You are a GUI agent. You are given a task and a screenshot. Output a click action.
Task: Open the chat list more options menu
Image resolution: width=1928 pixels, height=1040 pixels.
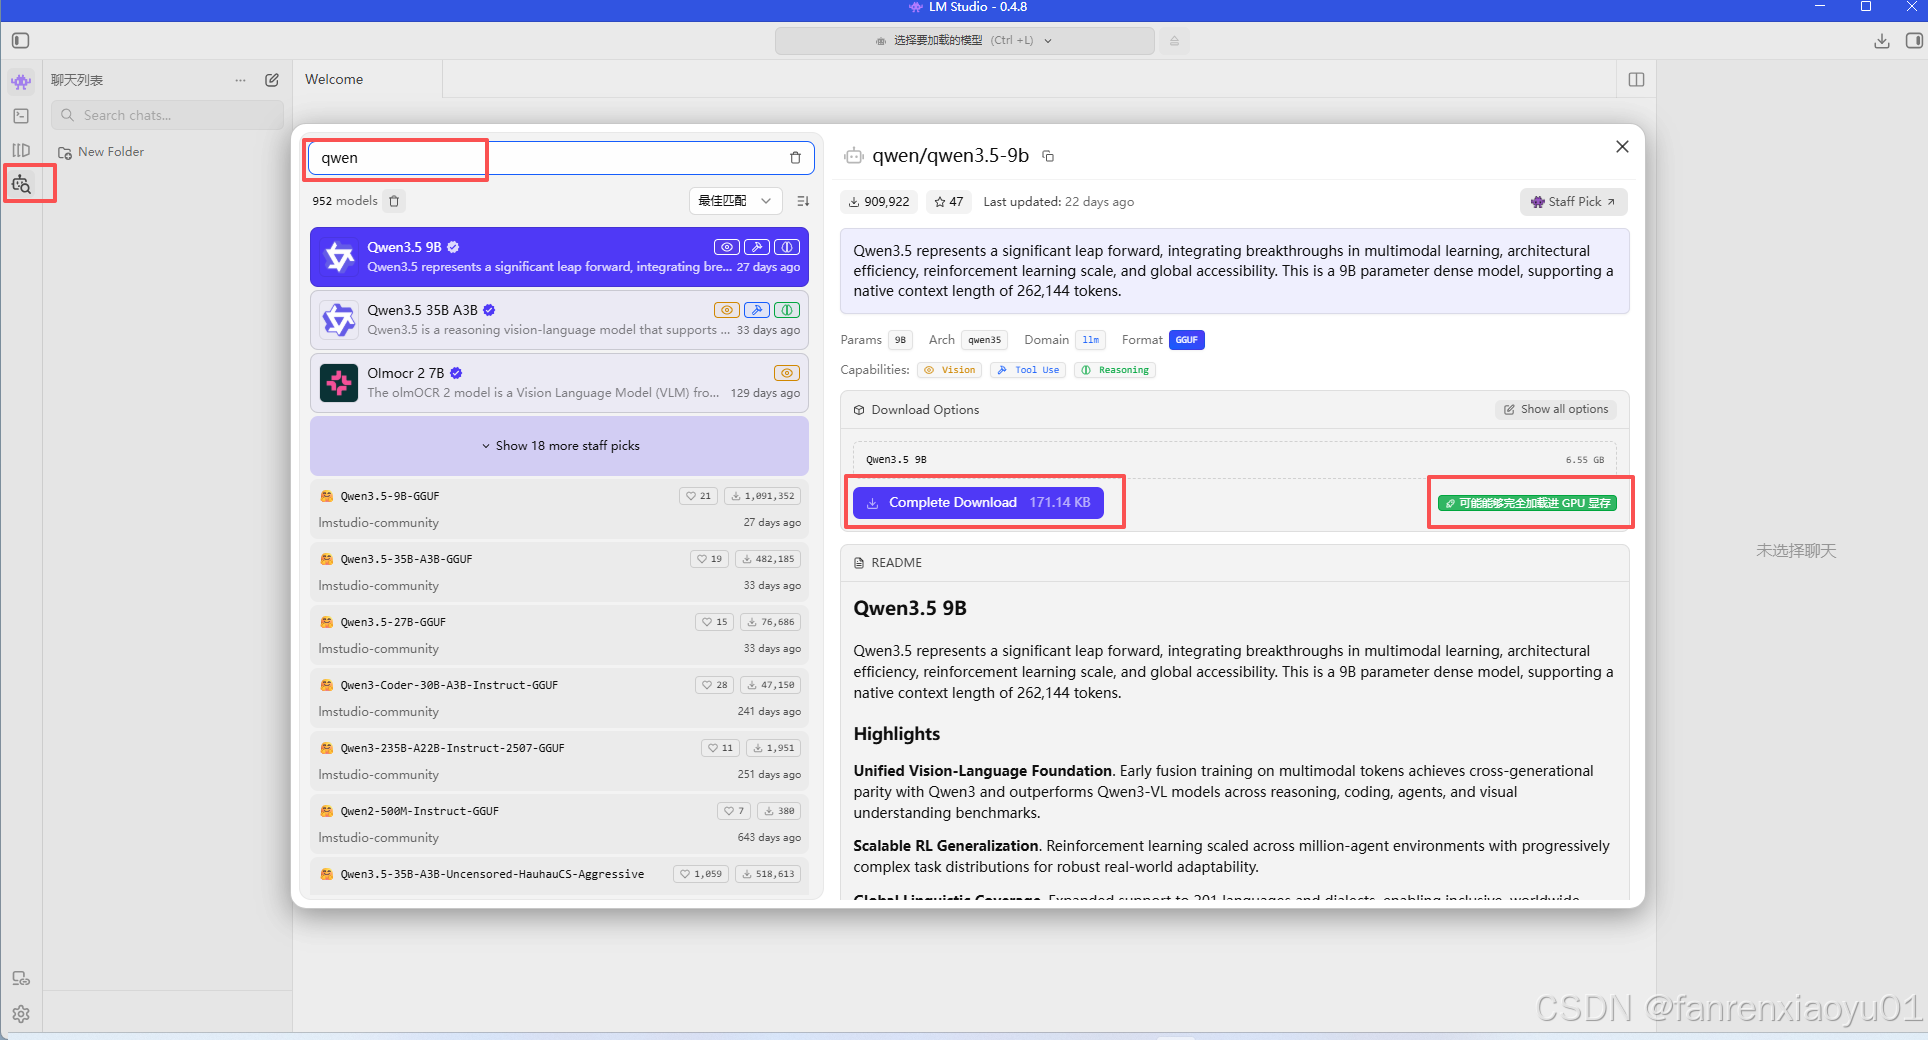click(240, 80)
